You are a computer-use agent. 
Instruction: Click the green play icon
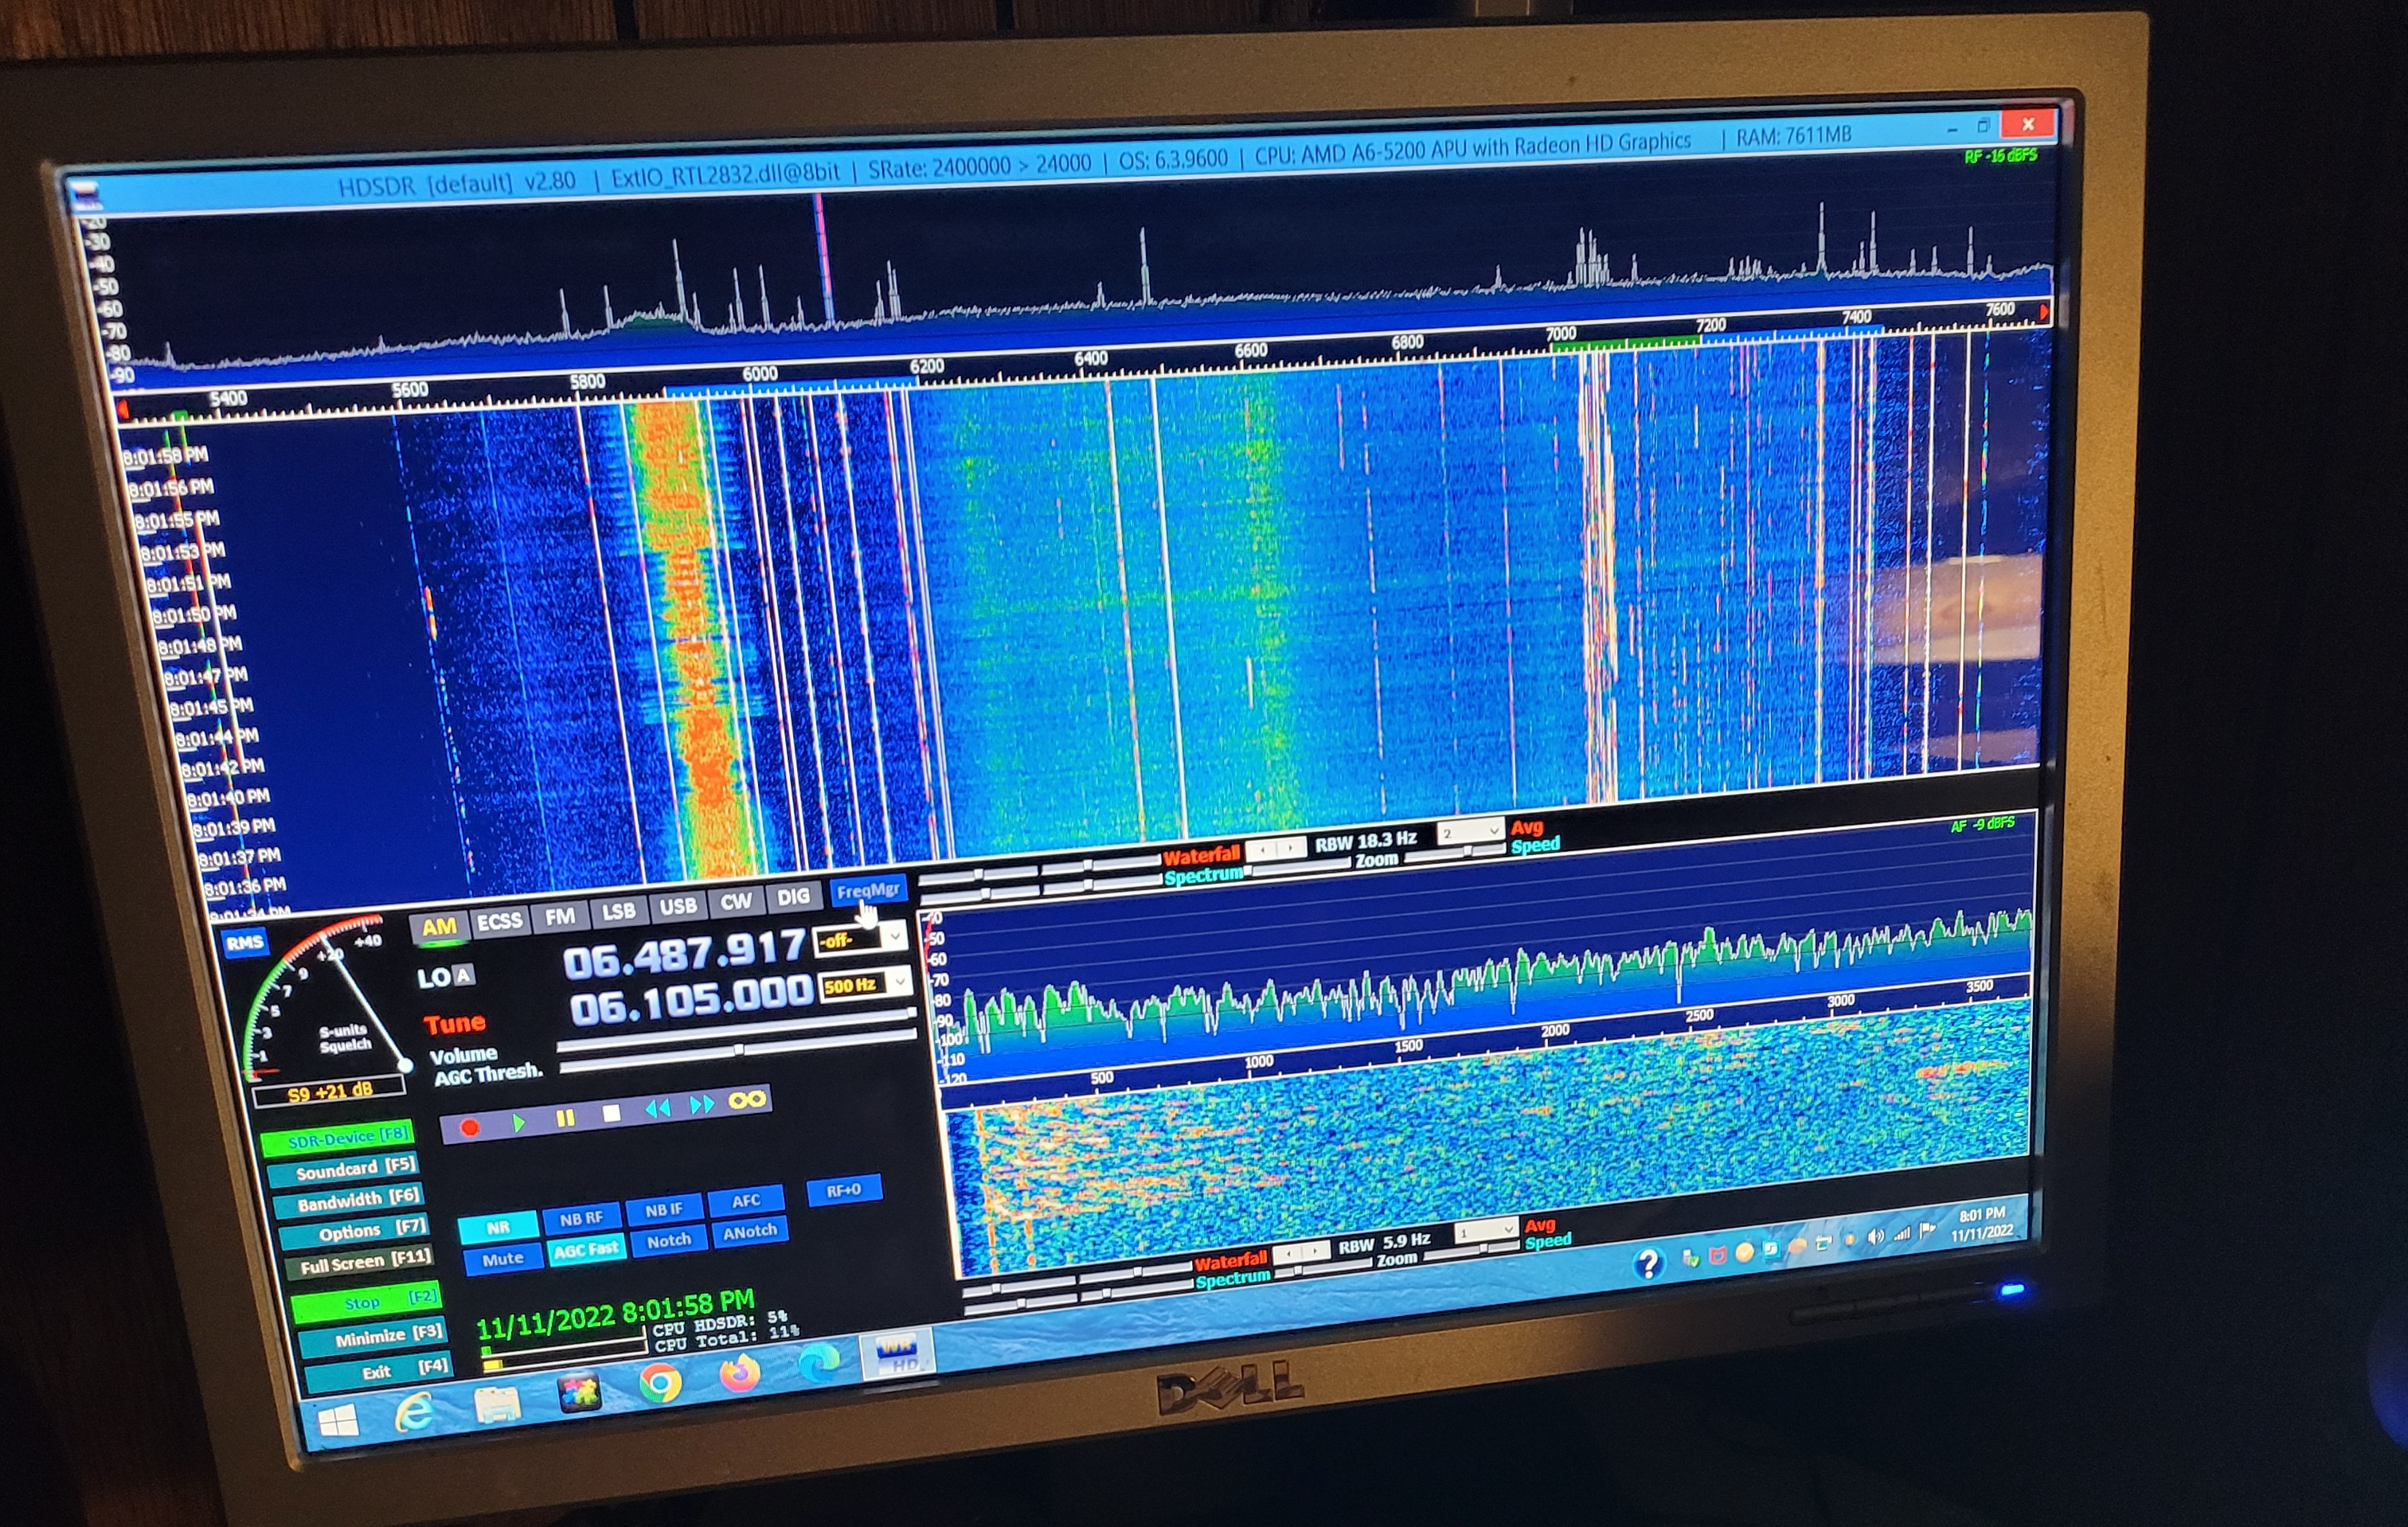tap(518, 1122)
